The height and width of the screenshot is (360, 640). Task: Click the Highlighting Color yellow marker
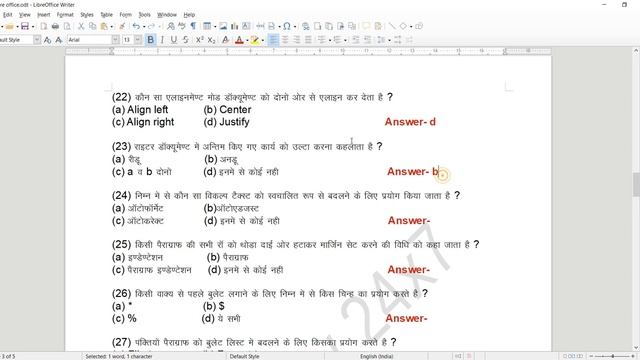click(255, 40)
